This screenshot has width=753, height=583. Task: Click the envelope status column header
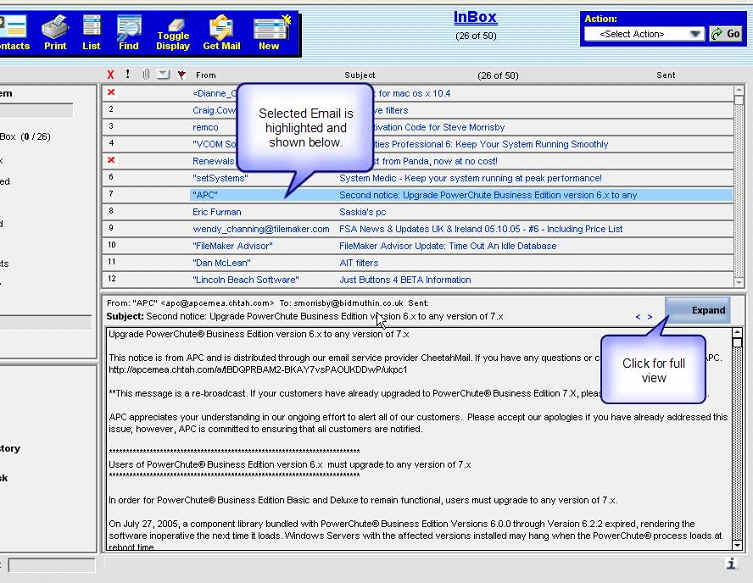coord(163,74)
